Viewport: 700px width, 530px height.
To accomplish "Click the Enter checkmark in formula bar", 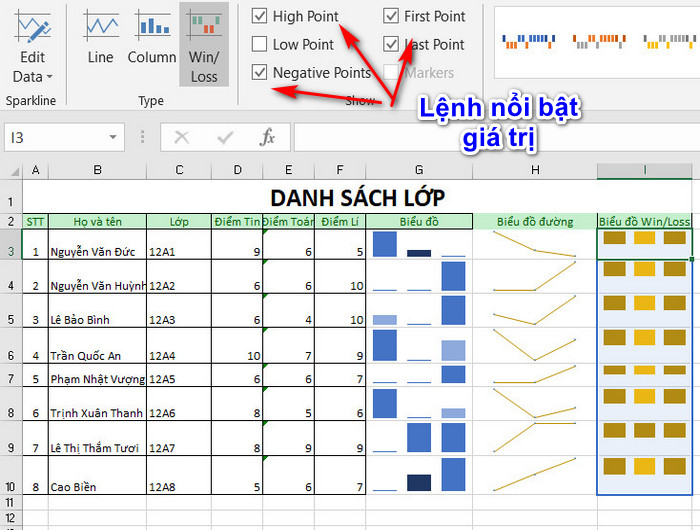I will 225,138.
